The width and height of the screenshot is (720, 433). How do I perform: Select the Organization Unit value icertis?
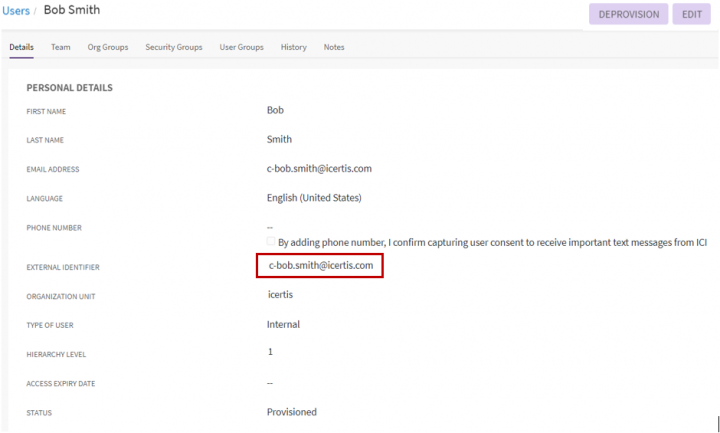coord(280,295)
